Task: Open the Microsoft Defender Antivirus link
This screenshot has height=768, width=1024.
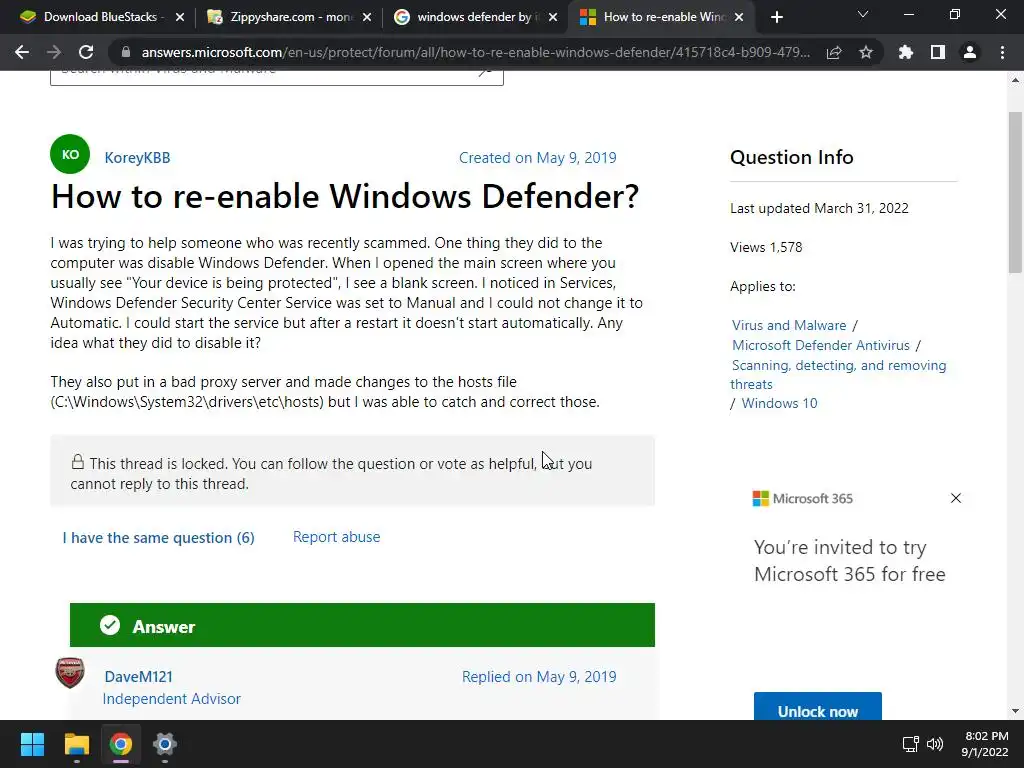Action: [x=821, y=345]
